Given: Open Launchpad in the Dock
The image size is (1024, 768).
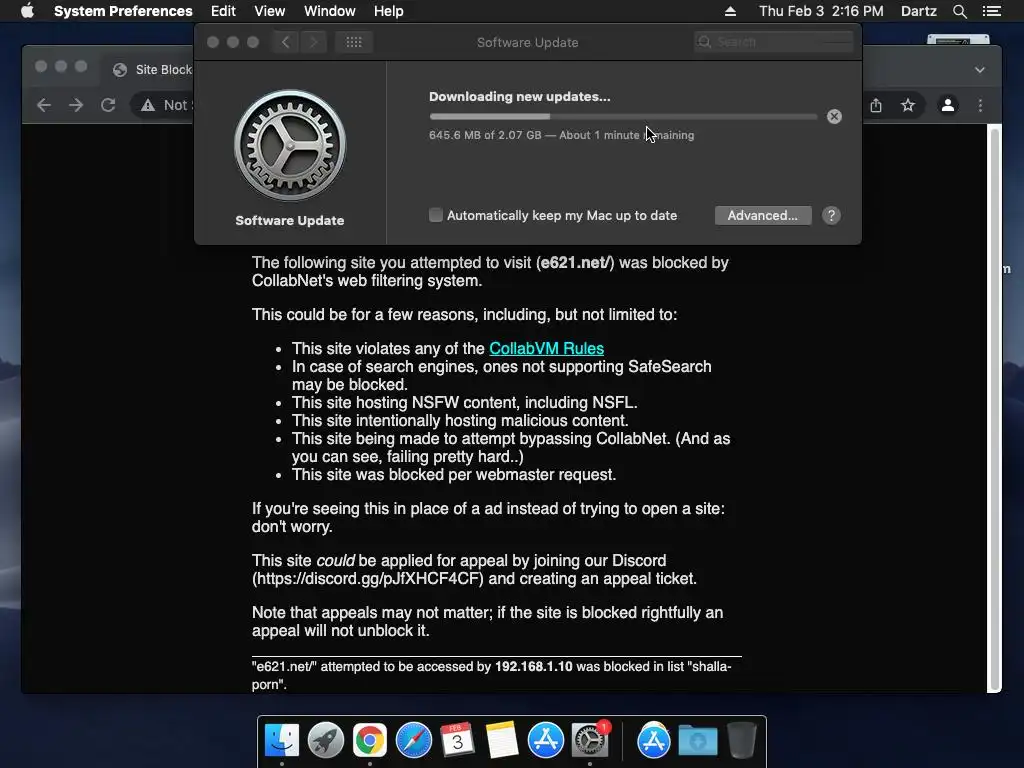Looking at the screenshot, I should pyautogui.click(x=325, y=740).
